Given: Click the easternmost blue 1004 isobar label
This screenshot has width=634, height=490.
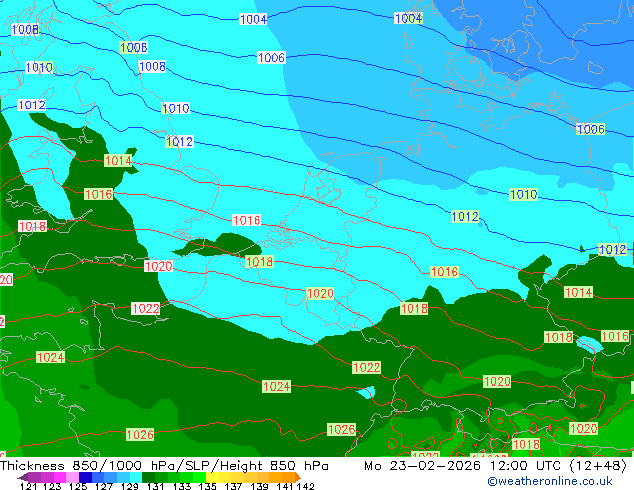Looking at the screenshot, I should coord(408,18).
